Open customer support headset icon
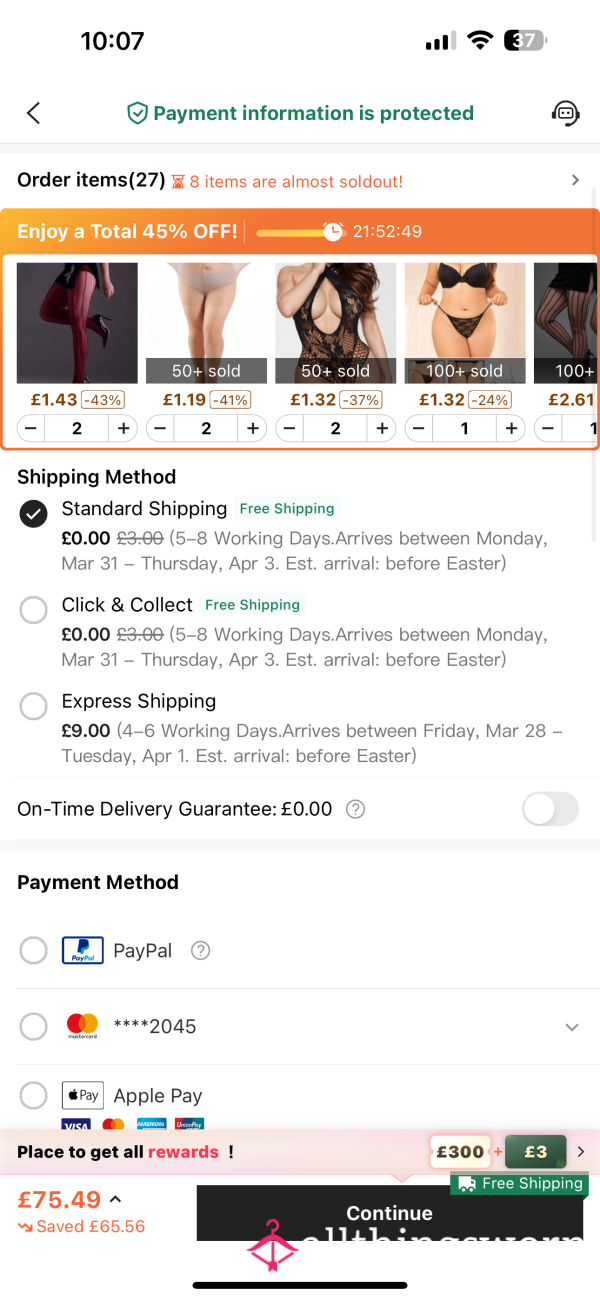The height and width of the screenshot is (1300, 600). [x=565, y=113]
